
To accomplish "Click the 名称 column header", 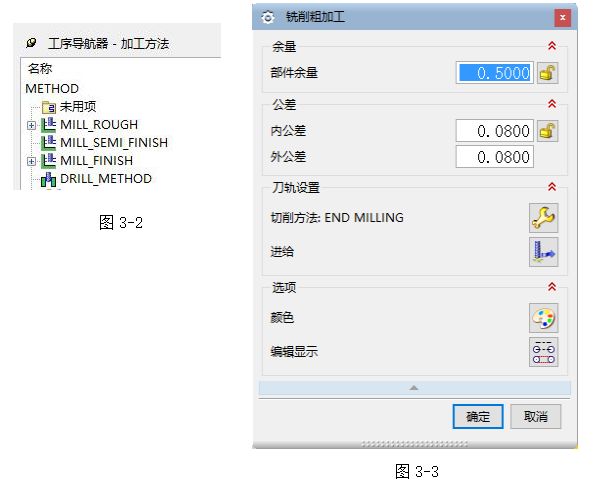I will (40, 69).
